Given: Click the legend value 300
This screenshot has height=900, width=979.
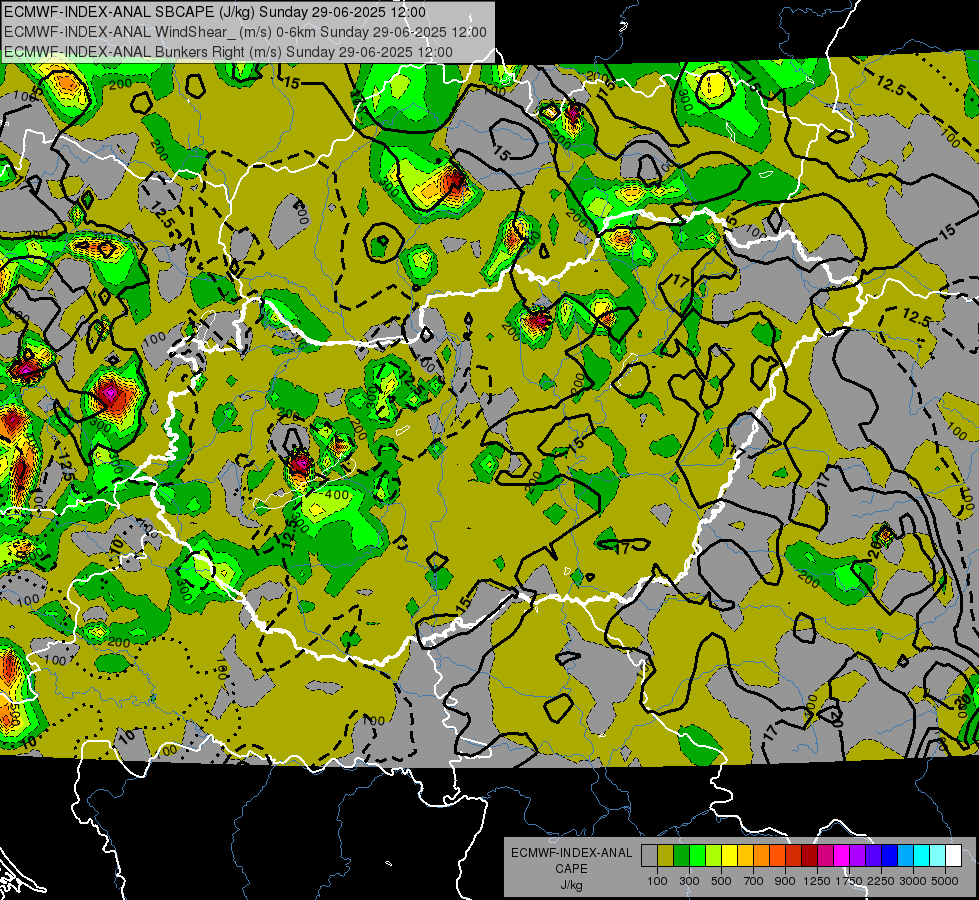Looking at the screenshot, I should (x=689, y=881).
